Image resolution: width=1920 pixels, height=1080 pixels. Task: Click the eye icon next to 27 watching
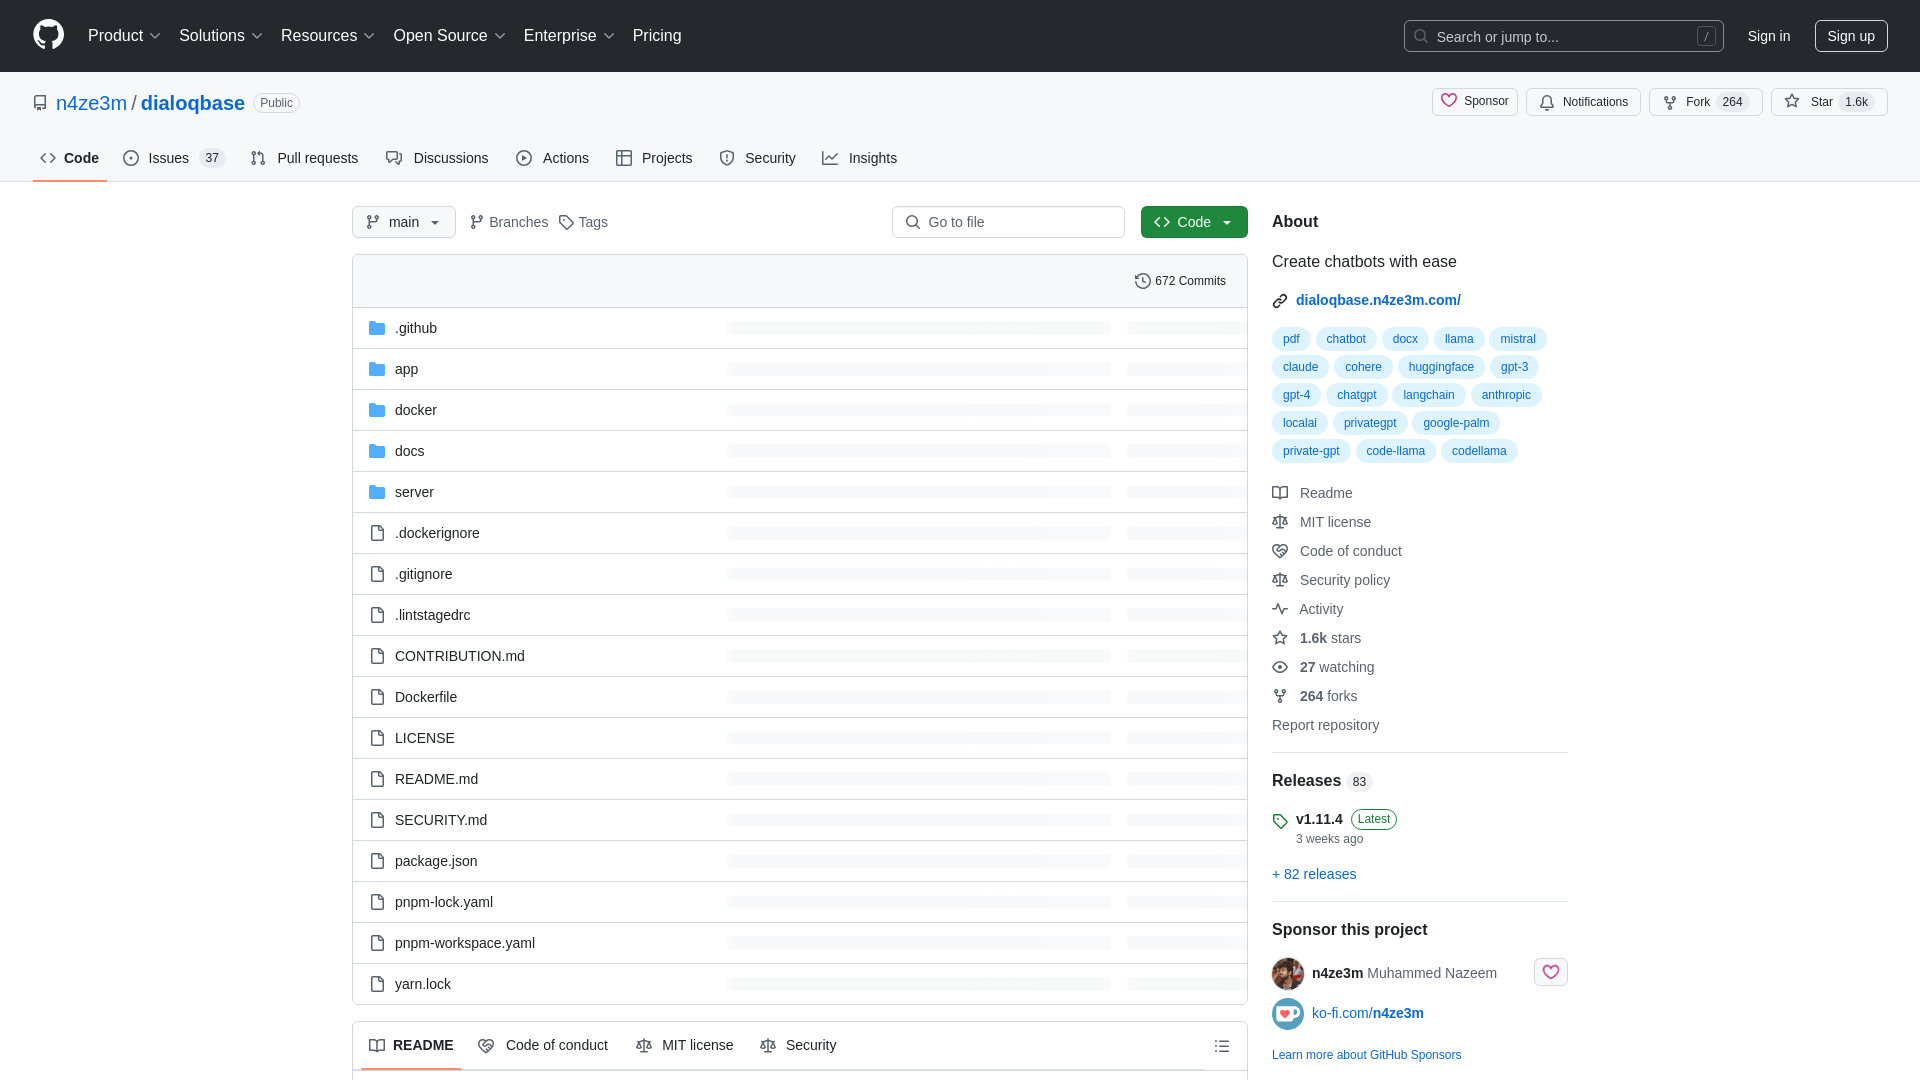pyautogui.click(x=1280, y=667)
